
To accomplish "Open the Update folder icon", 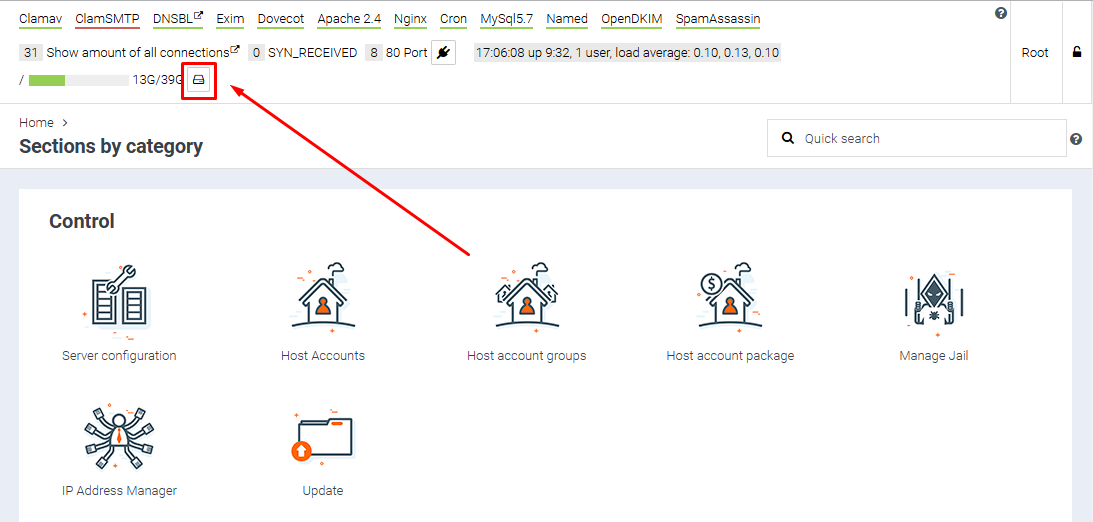I will click(x=323, y=438).
